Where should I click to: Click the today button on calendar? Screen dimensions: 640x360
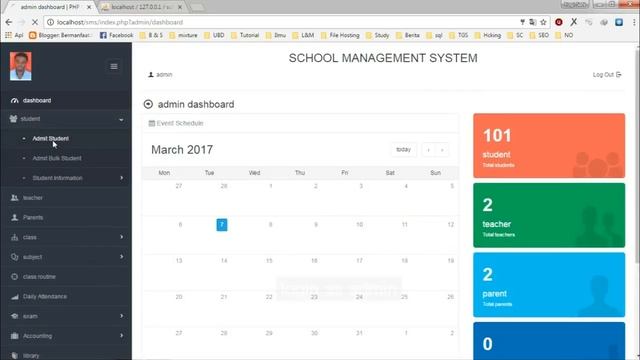(404, 150)
